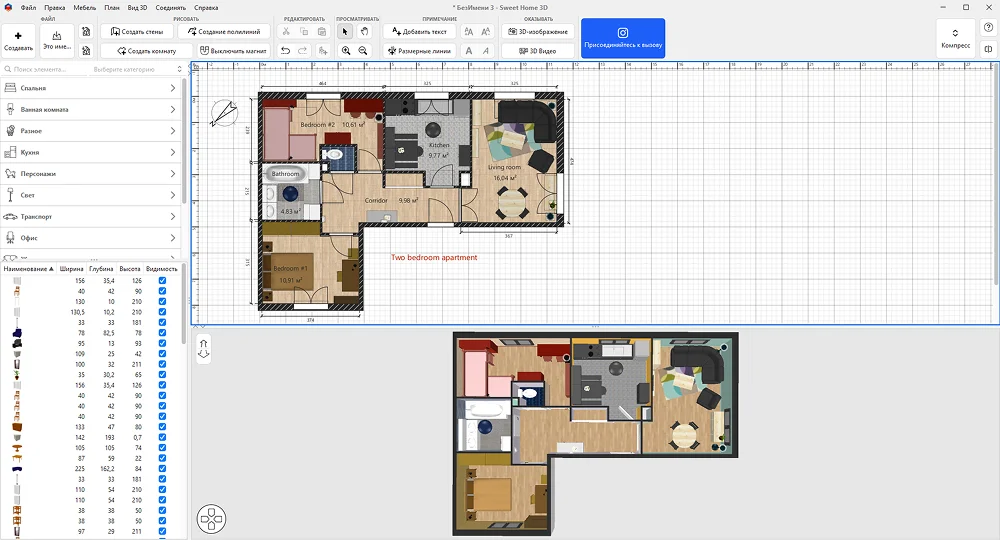This screenshot has height=540, width=1000.
Task: Click the zoom out magnifier icon
Action: [x=363, y=50]
